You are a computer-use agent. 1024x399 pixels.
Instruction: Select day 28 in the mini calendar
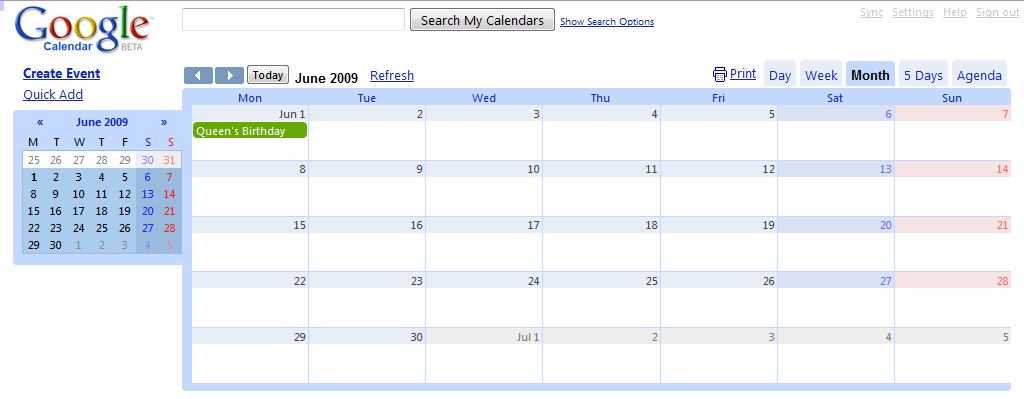pos(170,228)
